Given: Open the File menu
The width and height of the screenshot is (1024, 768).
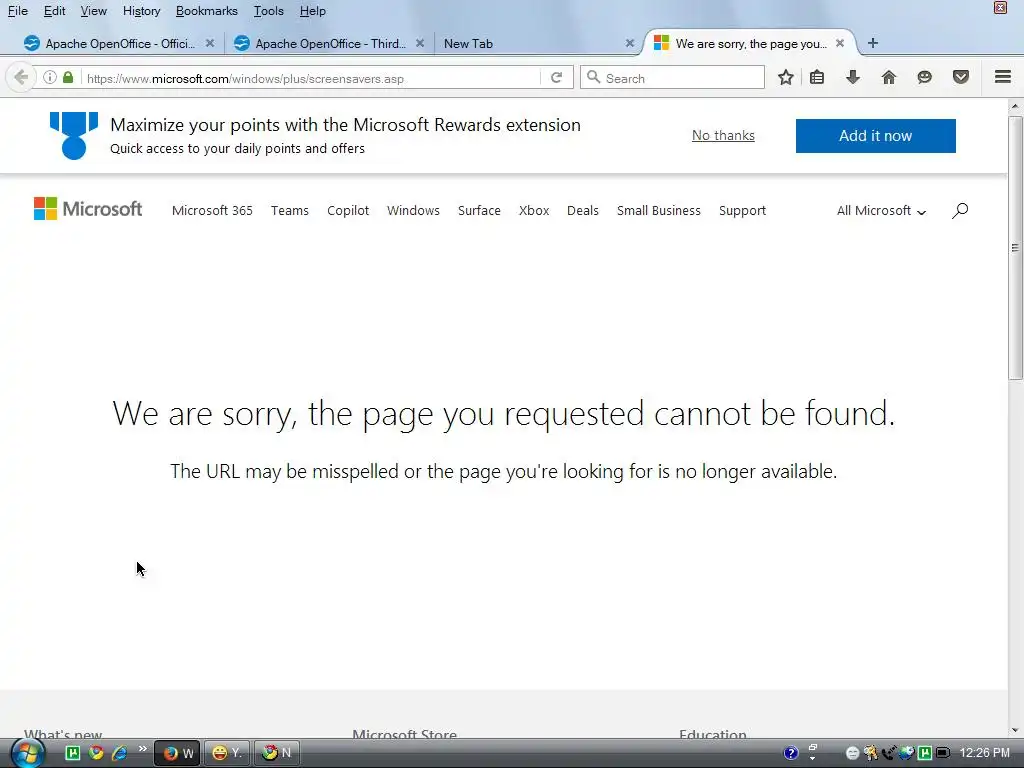Looking at the screenshot, I should (x=18, y=11).
